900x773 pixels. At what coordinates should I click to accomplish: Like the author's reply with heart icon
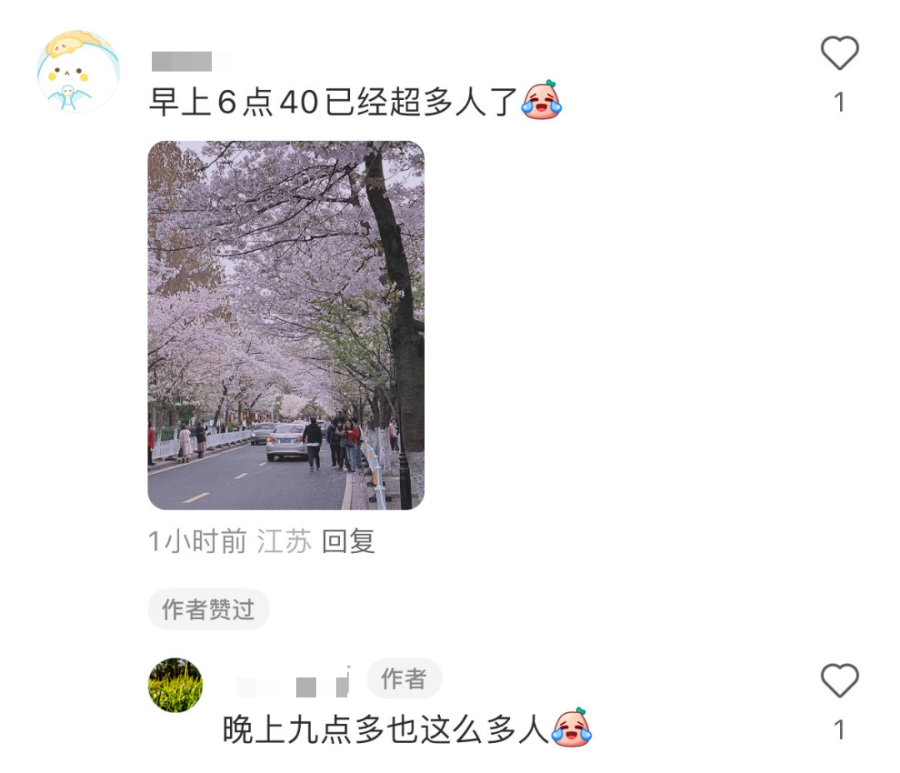(839, 680)
